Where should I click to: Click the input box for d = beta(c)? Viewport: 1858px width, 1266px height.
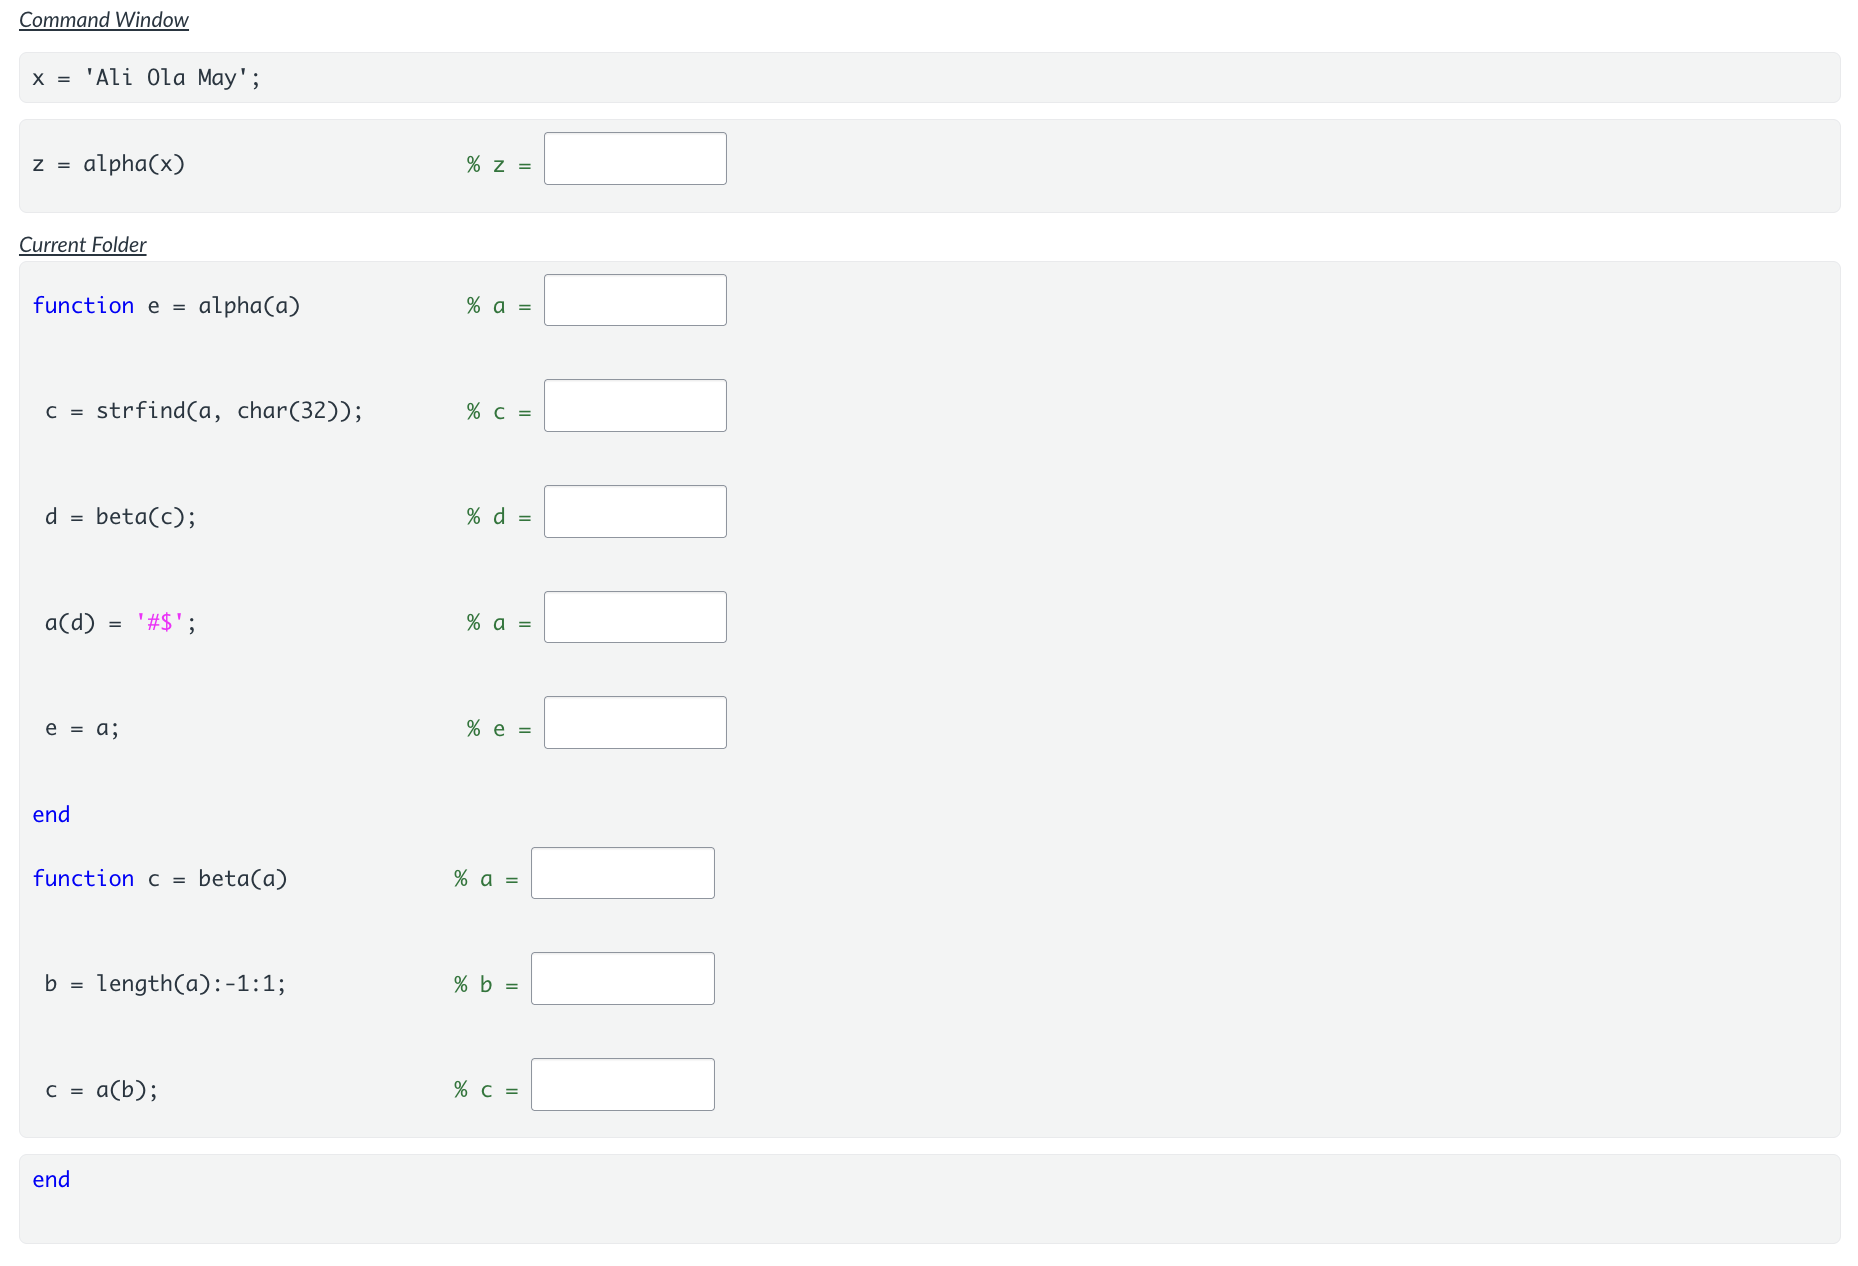tap(635, 512)
